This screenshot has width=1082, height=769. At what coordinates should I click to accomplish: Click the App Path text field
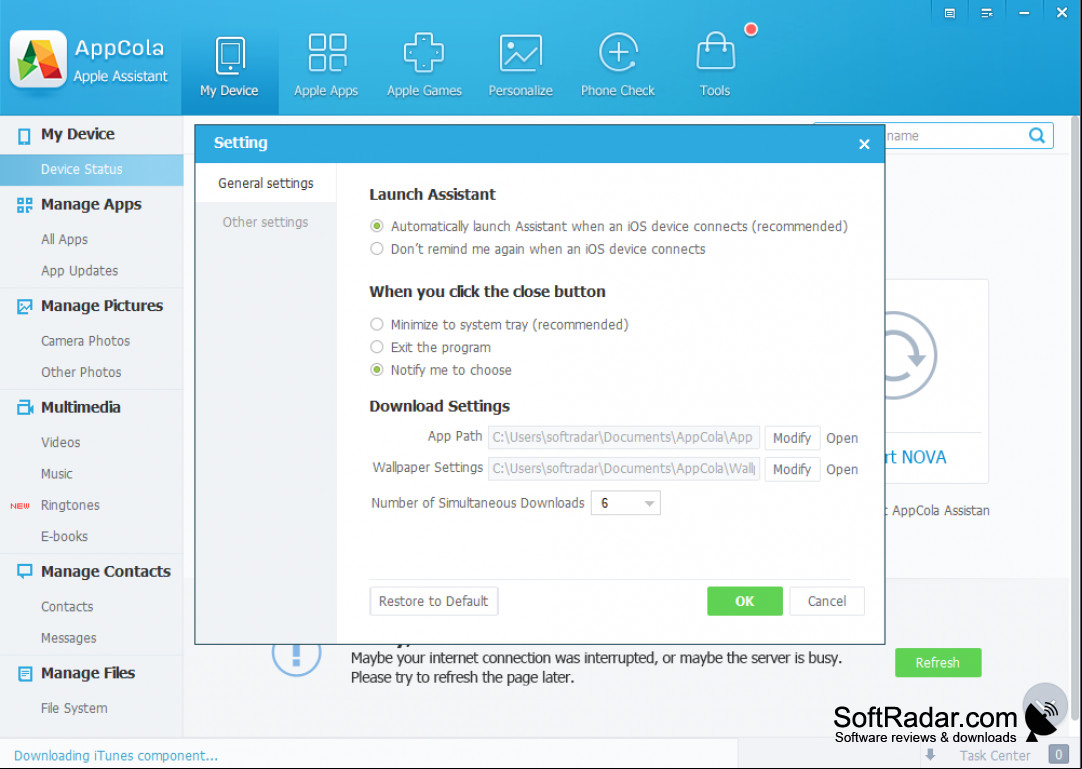[x=624, y=438]
